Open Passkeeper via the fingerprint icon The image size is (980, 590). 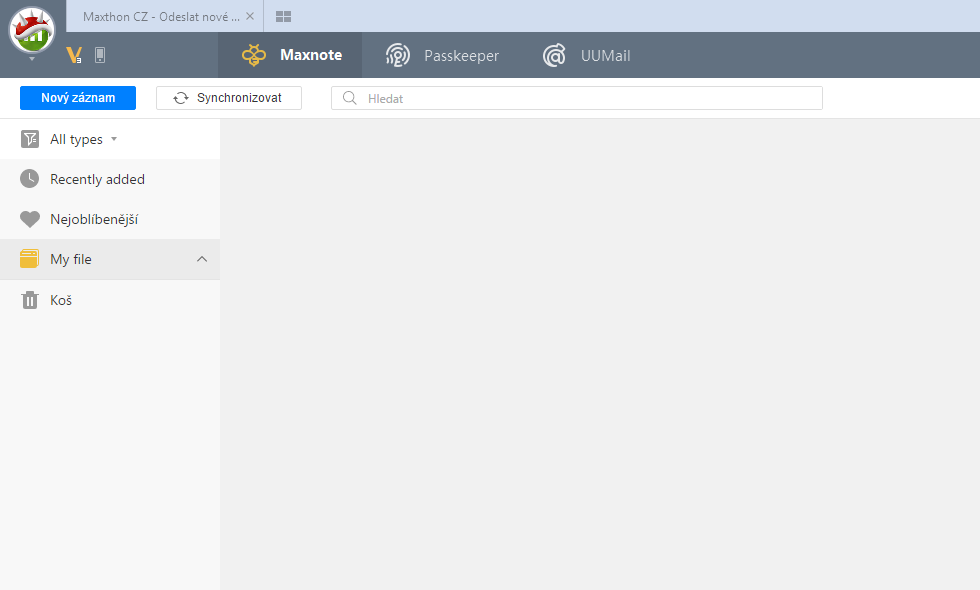coord(398,55)
